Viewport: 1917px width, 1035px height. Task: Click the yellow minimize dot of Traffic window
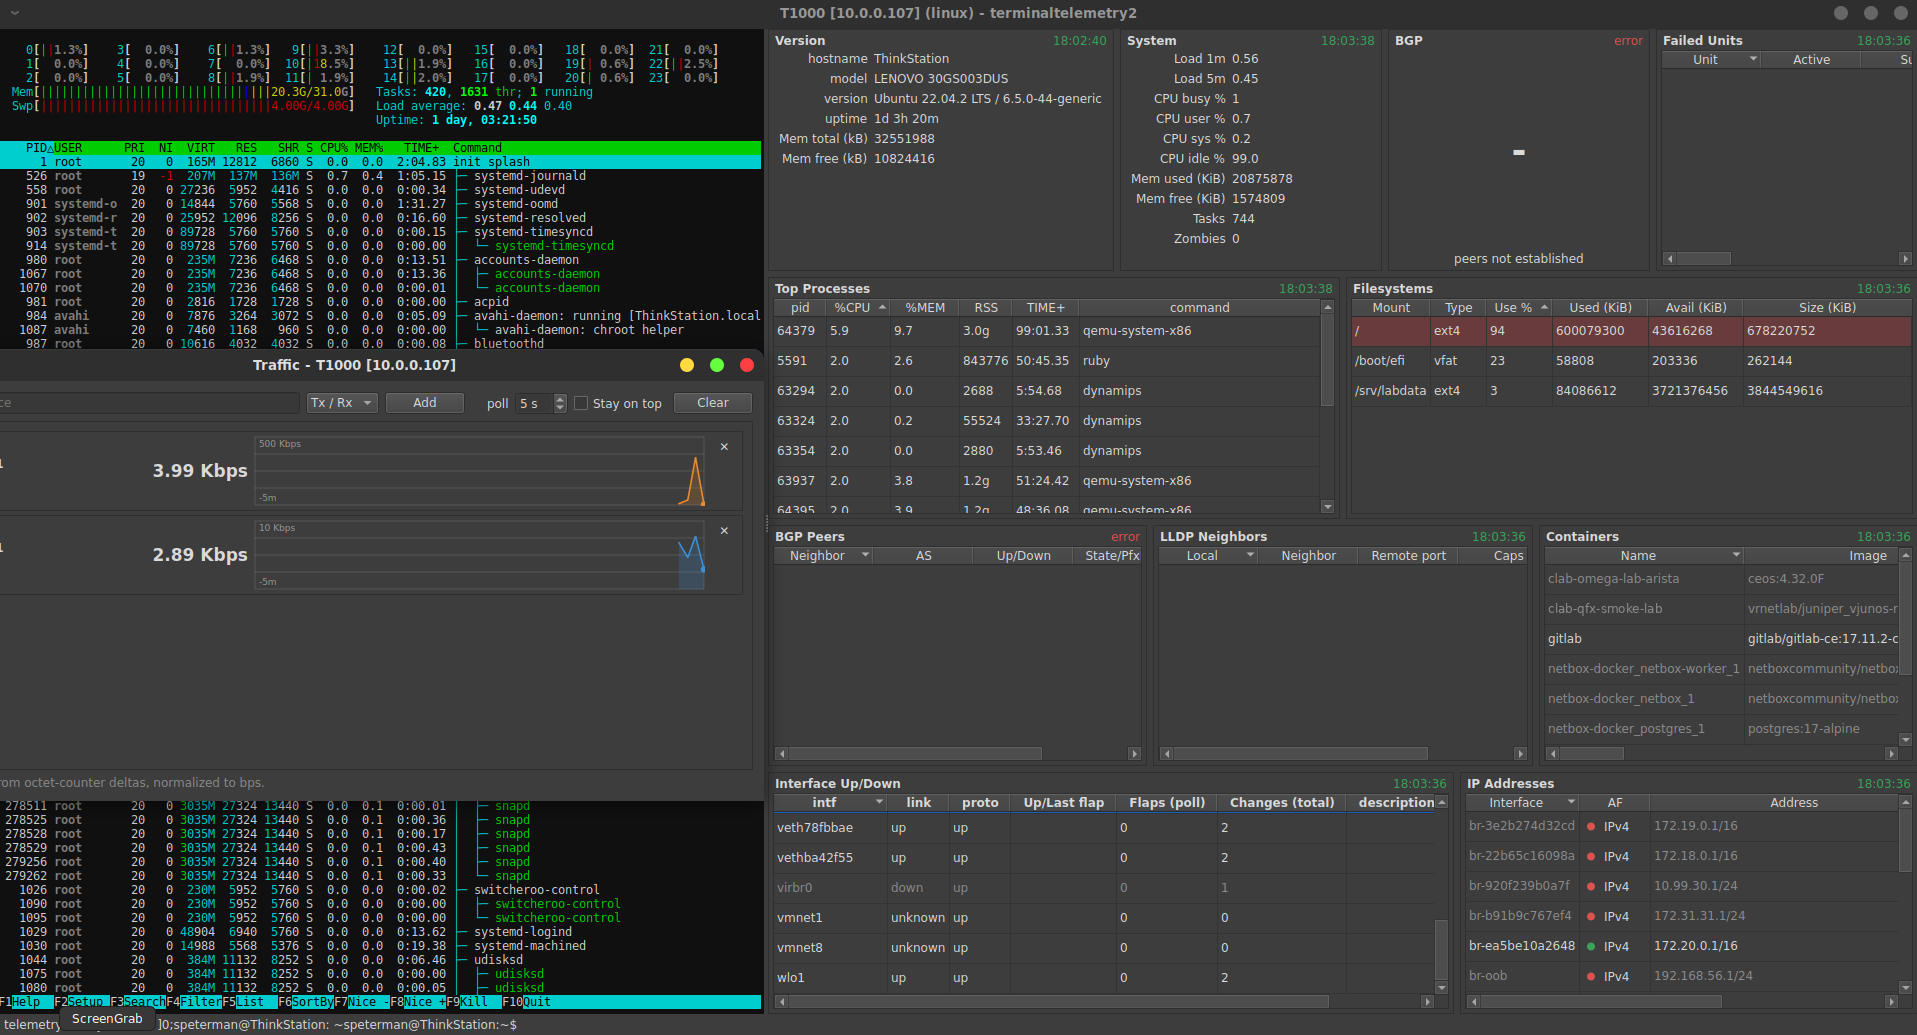[x=686, y=365]
